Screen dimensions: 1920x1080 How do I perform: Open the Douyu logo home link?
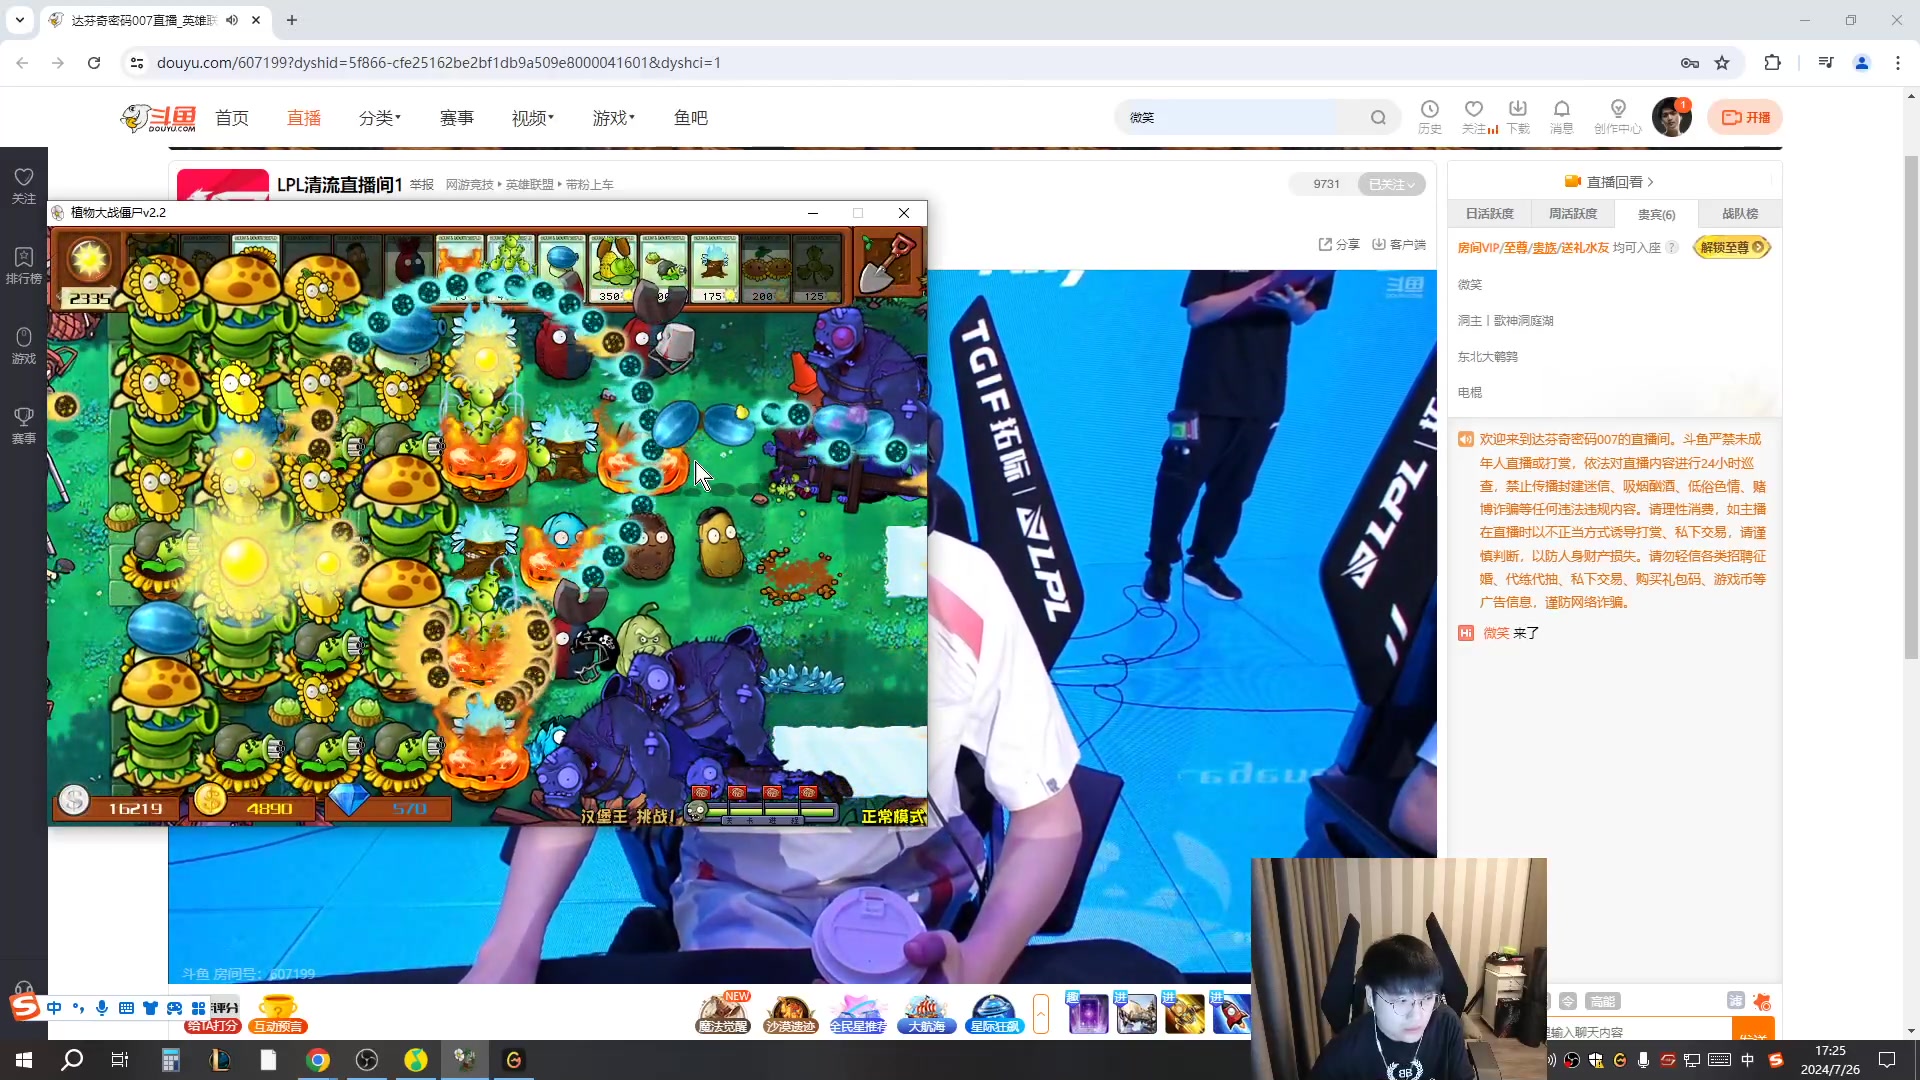[x=158, y=118]
